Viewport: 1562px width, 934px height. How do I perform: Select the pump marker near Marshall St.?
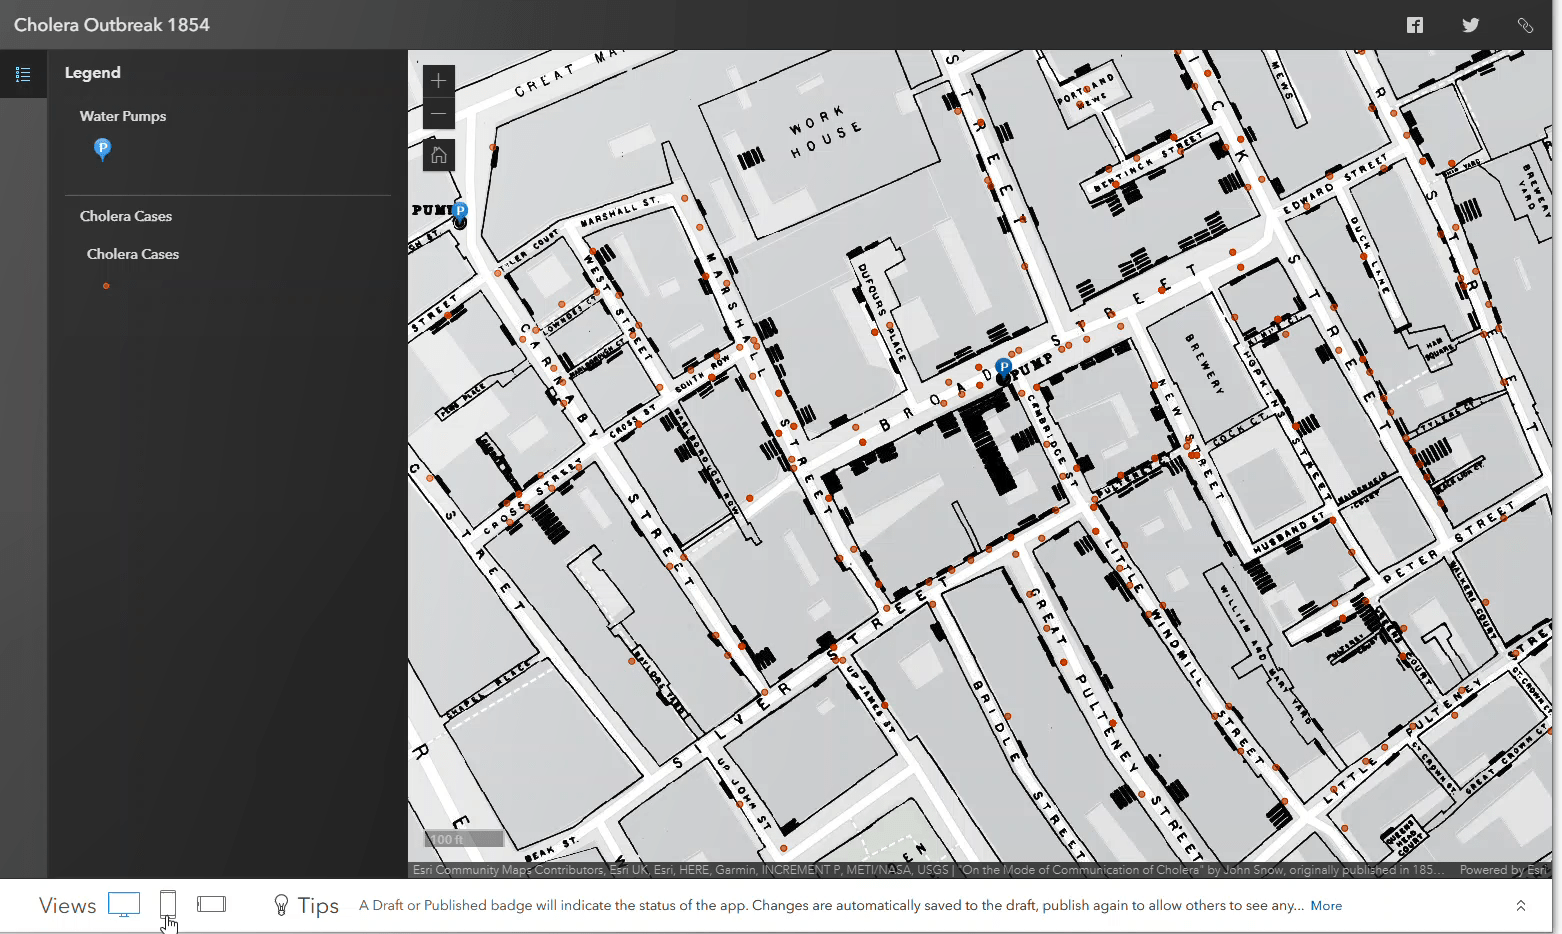460,213
